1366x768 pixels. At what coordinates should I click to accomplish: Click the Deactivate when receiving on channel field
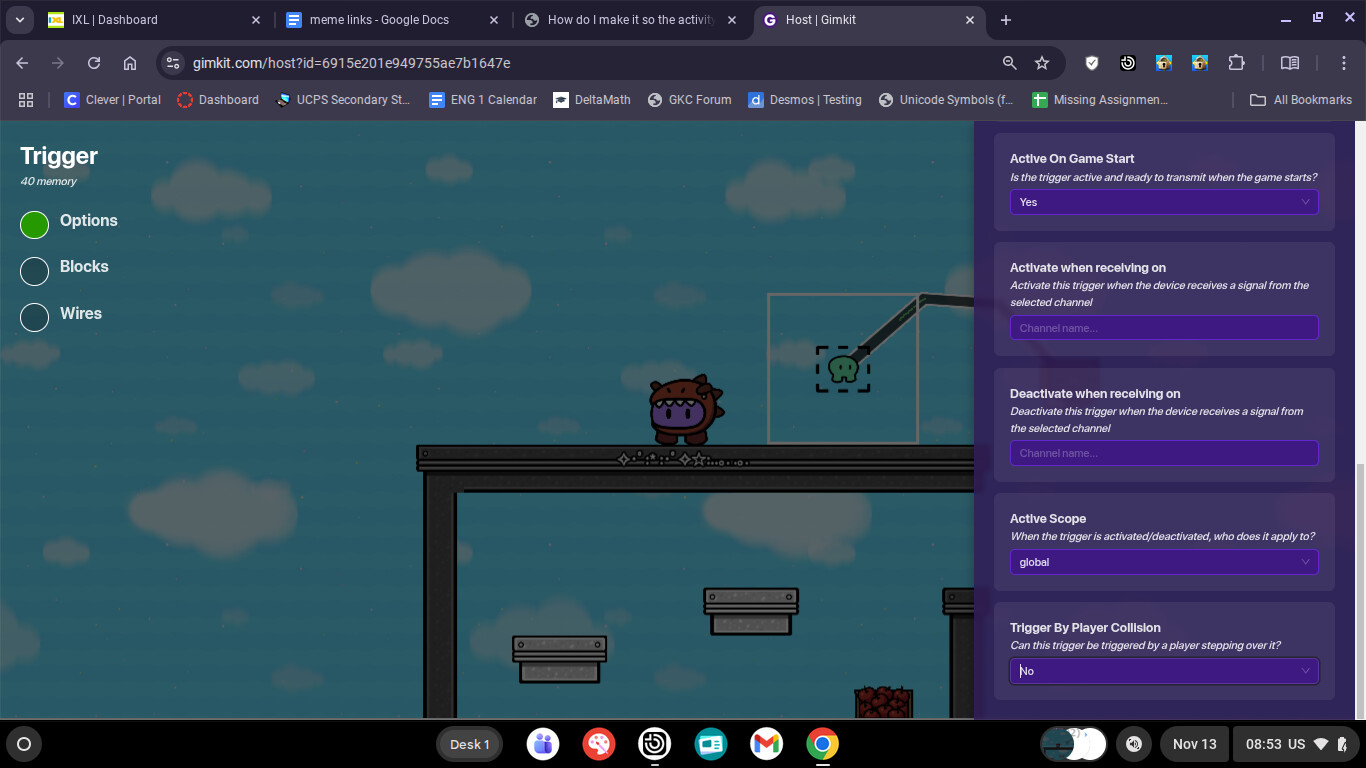tap(1163, 453)
